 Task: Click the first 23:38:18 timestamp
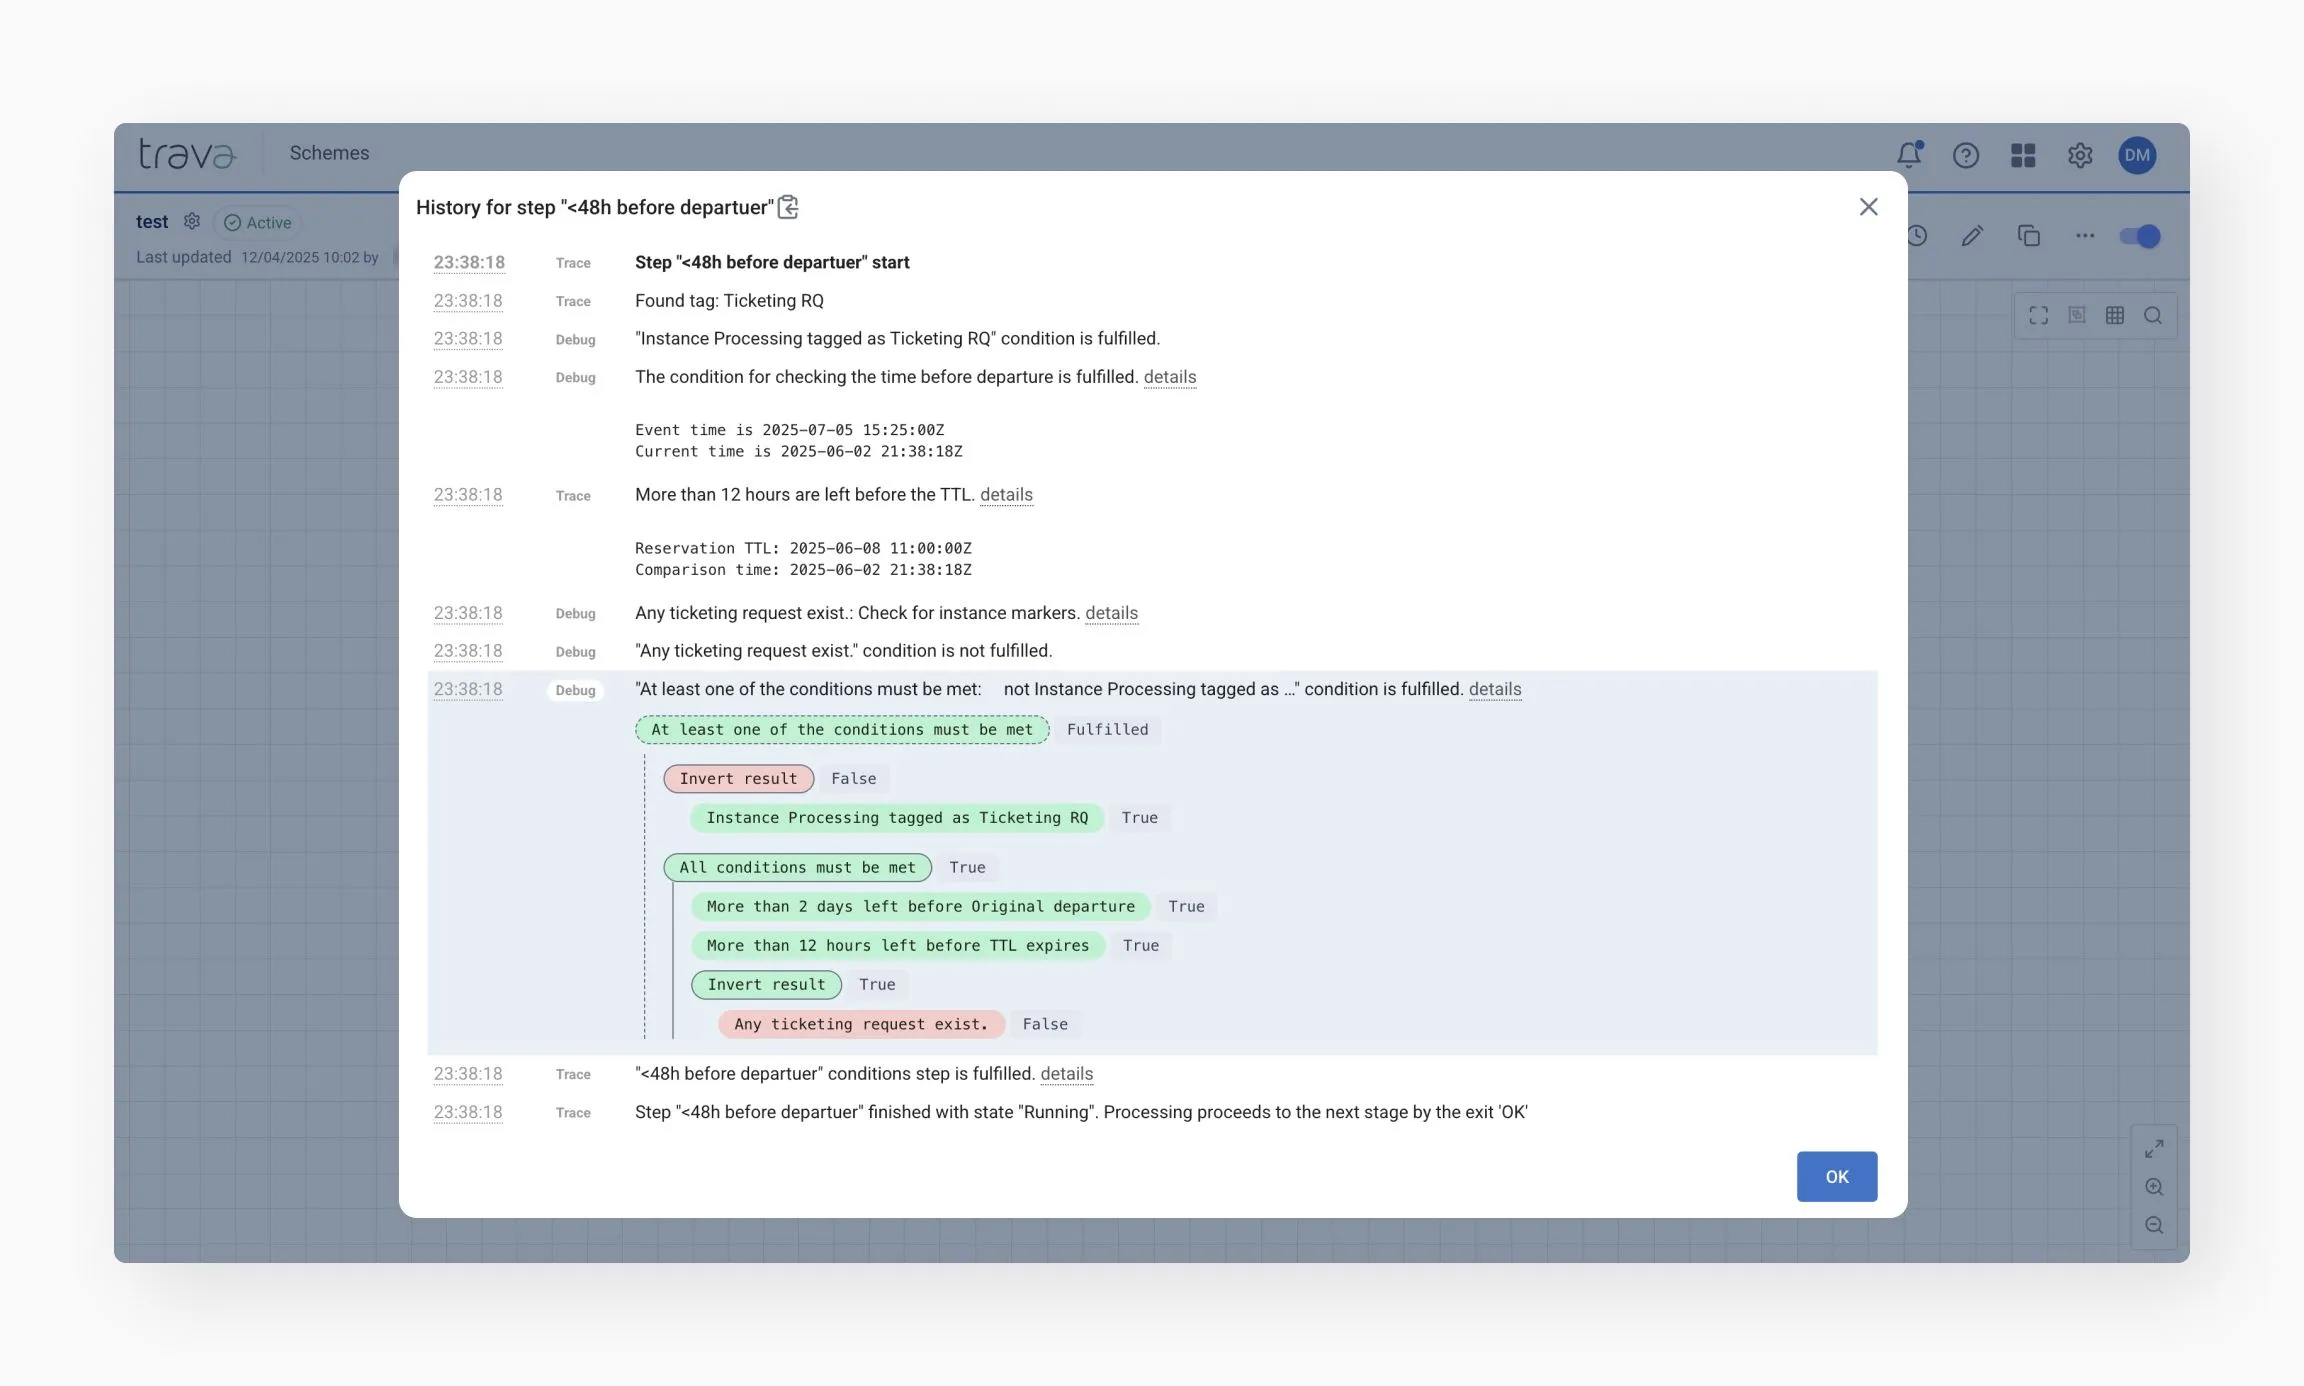click(x=468, y=263)
